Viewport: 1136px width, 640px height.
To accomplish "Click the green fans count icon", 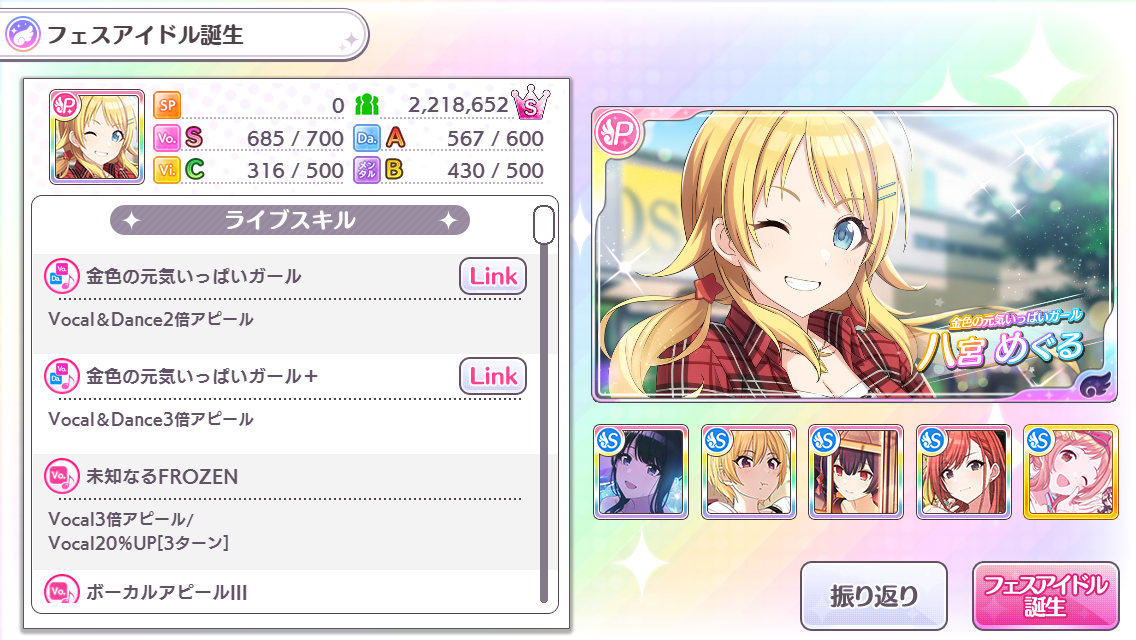I will [367, 105].
